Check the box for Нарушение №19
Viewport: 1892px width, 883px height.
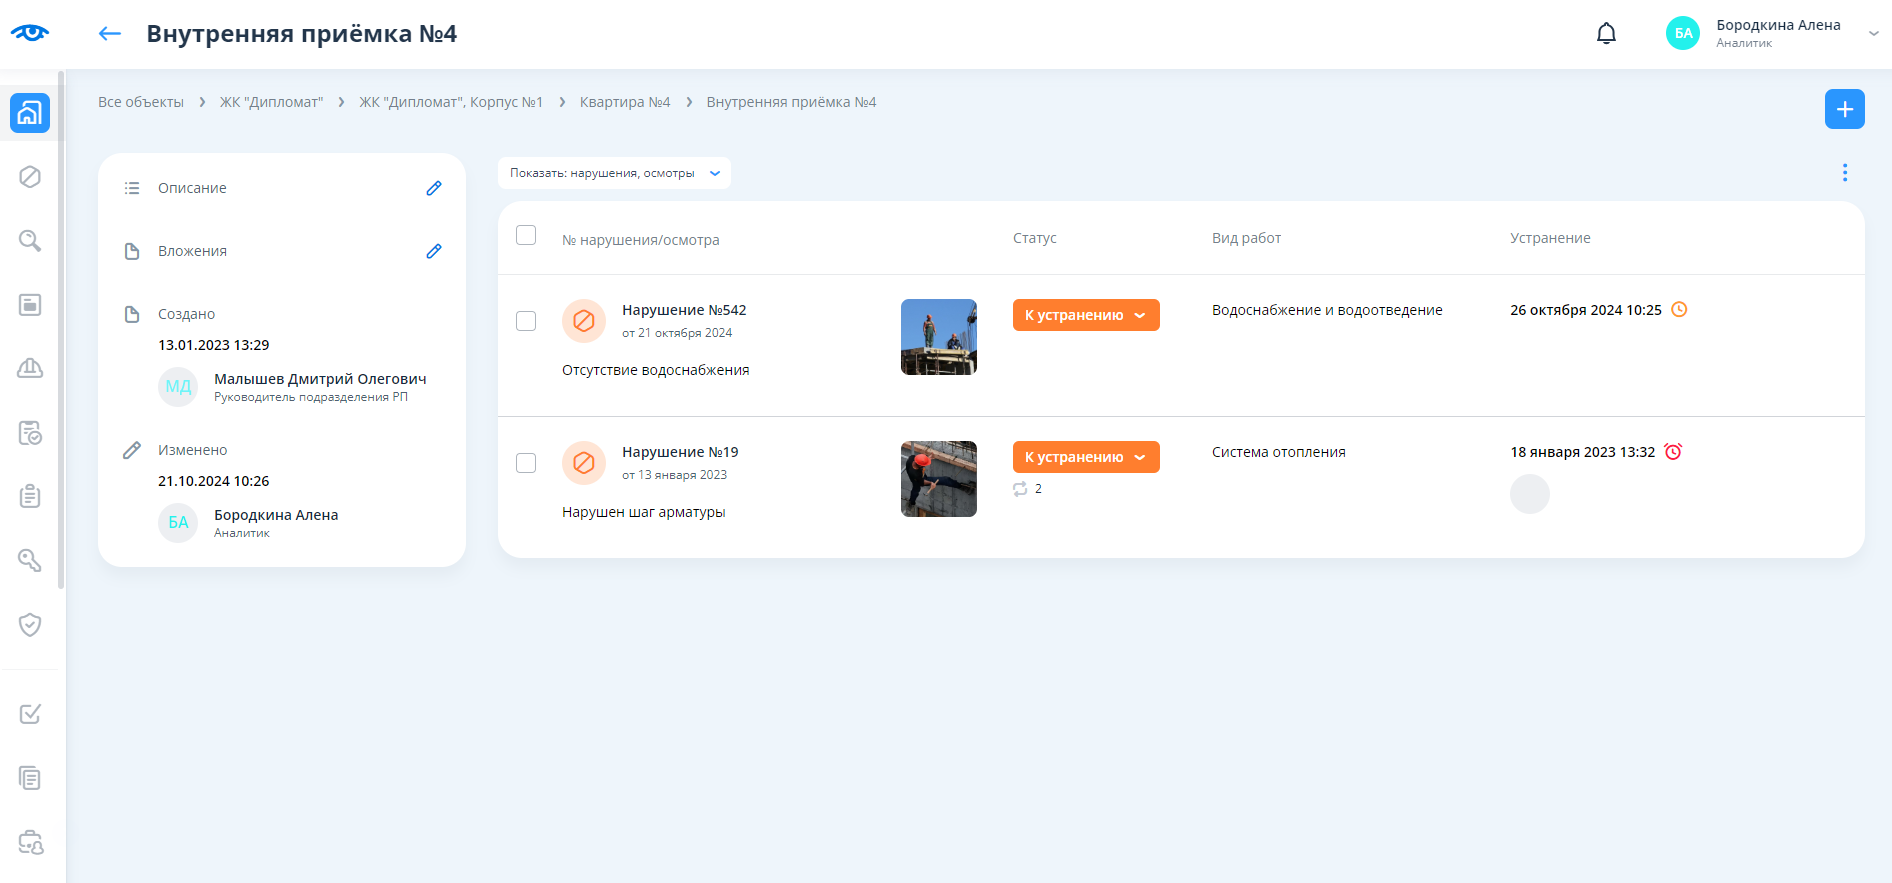tap(526, 463)
